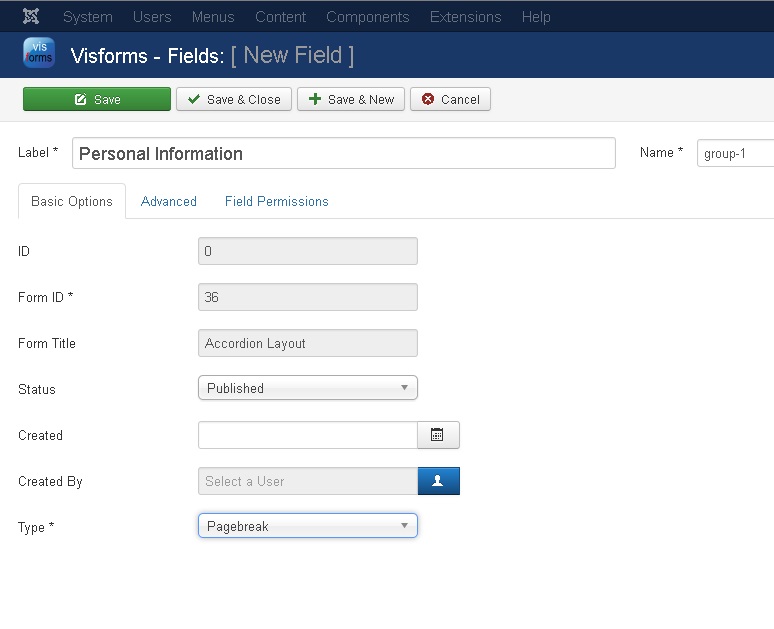Click the select user icon button

(x=438, y=481)
